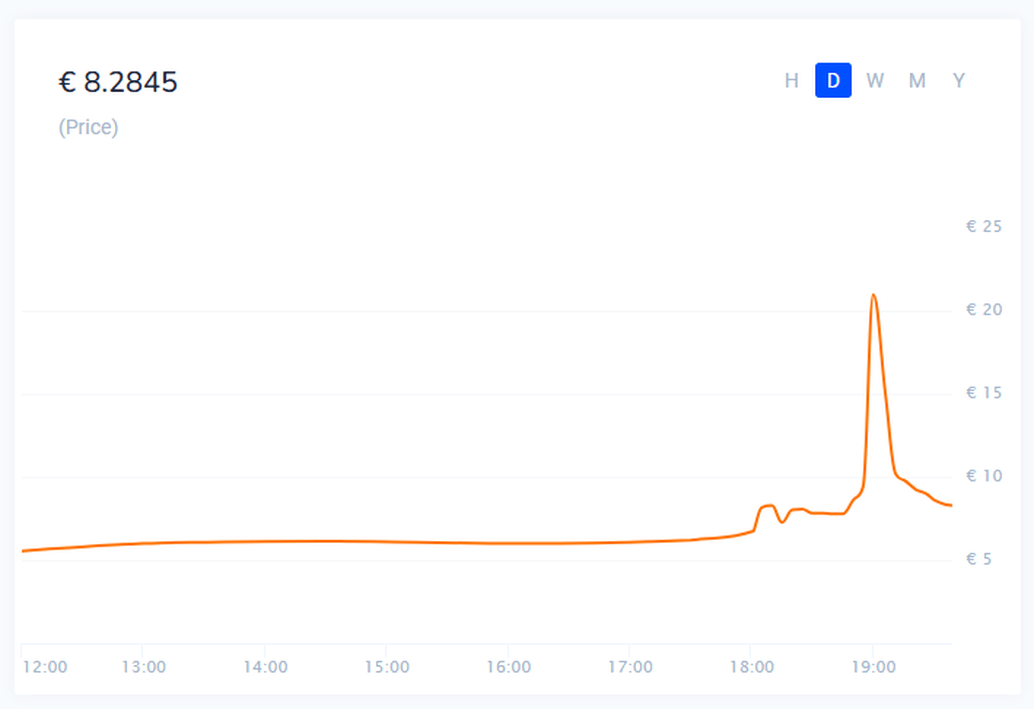The width and height of the screenshot is (1034, 709).
Task: Click the € 25 price axis label
Action: pos(984,227)
